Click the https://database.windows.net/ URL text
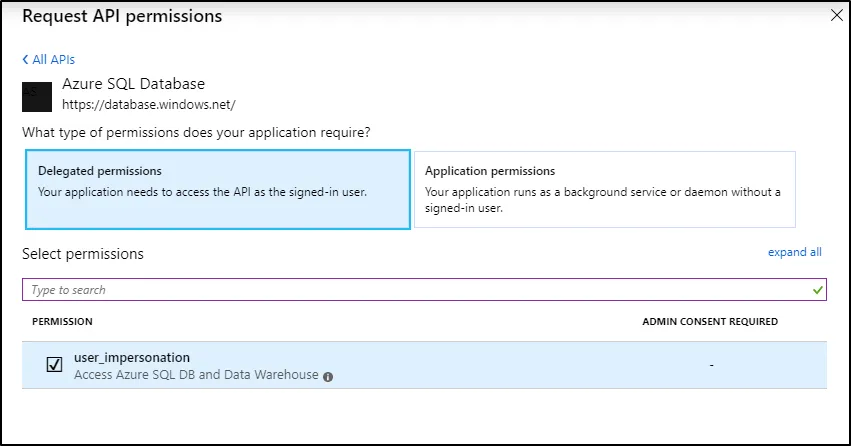The image size is (851, 446). 148,103
